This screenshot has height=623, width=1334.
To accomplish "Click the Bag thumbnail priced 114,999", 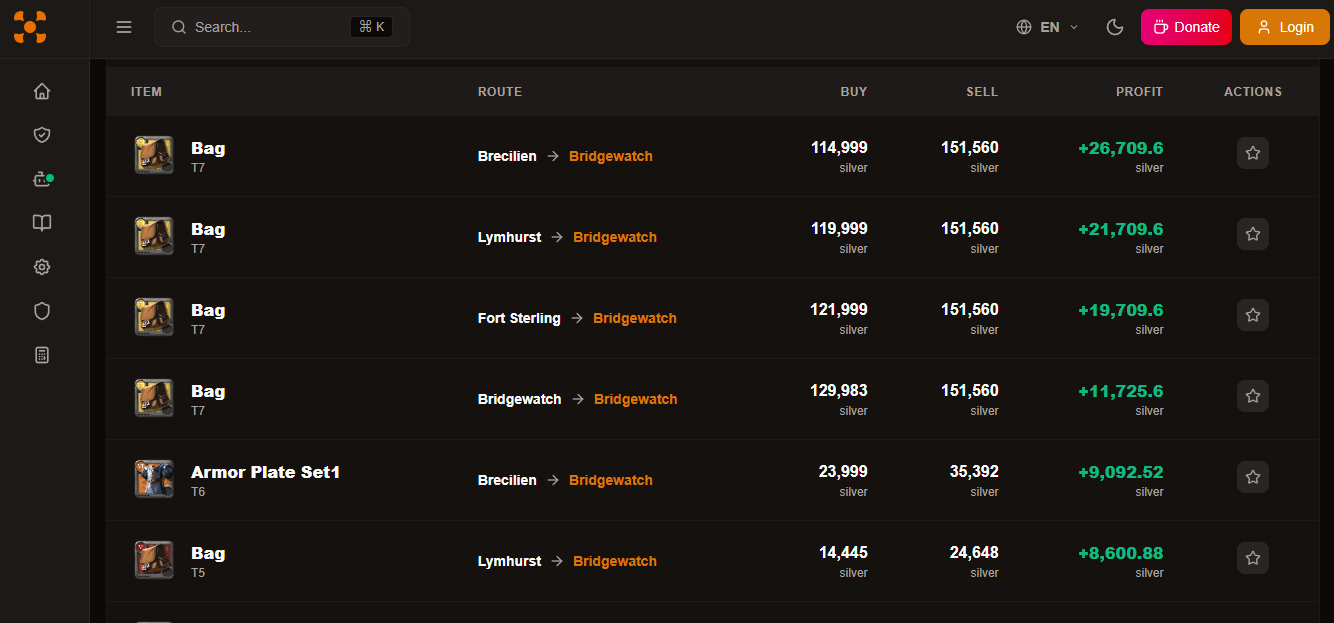I will point(154,155).
